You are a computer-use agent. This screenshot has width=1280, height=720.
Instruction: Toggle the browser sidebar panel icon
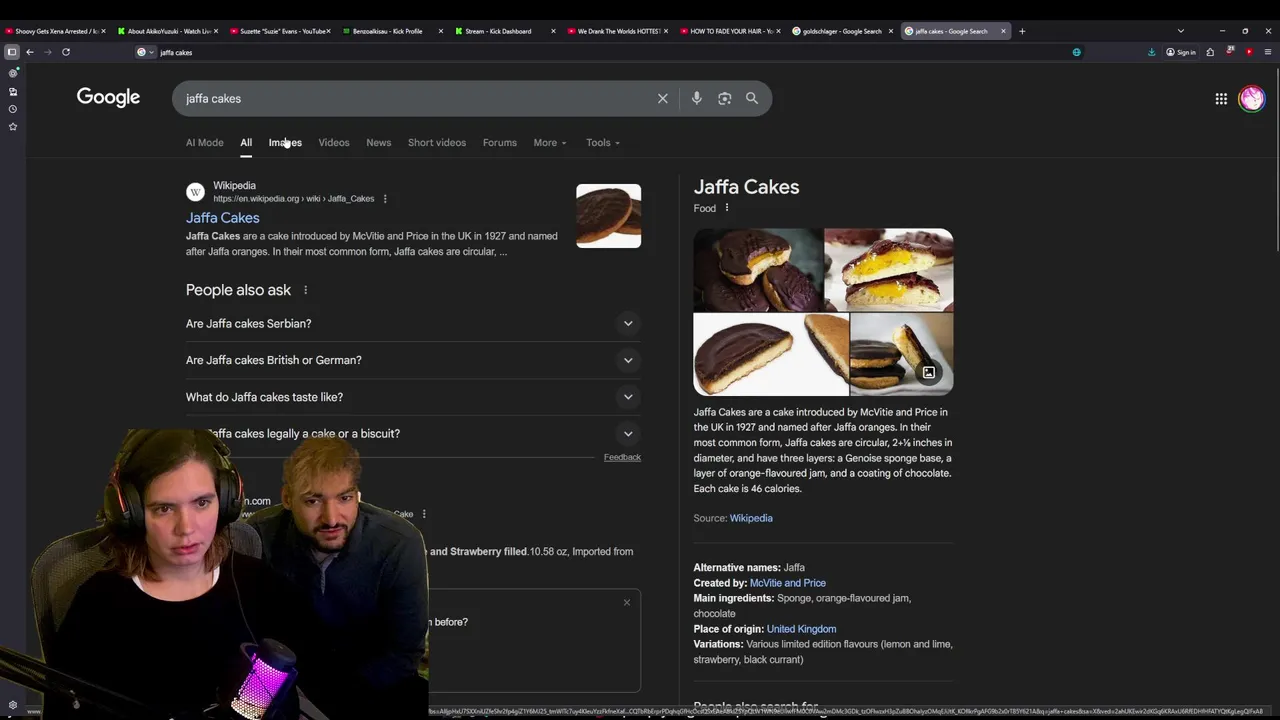(12, 52)
